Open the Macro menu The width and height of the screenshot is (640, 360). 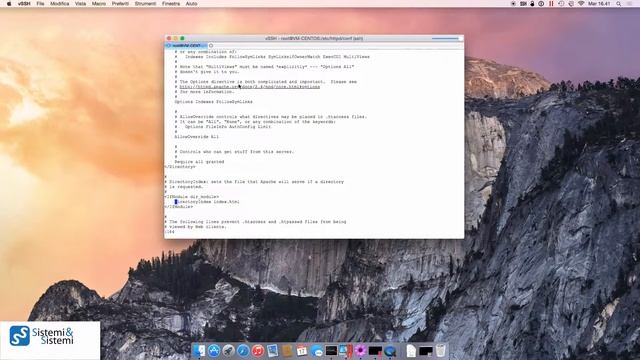click(x=98, y=4)
